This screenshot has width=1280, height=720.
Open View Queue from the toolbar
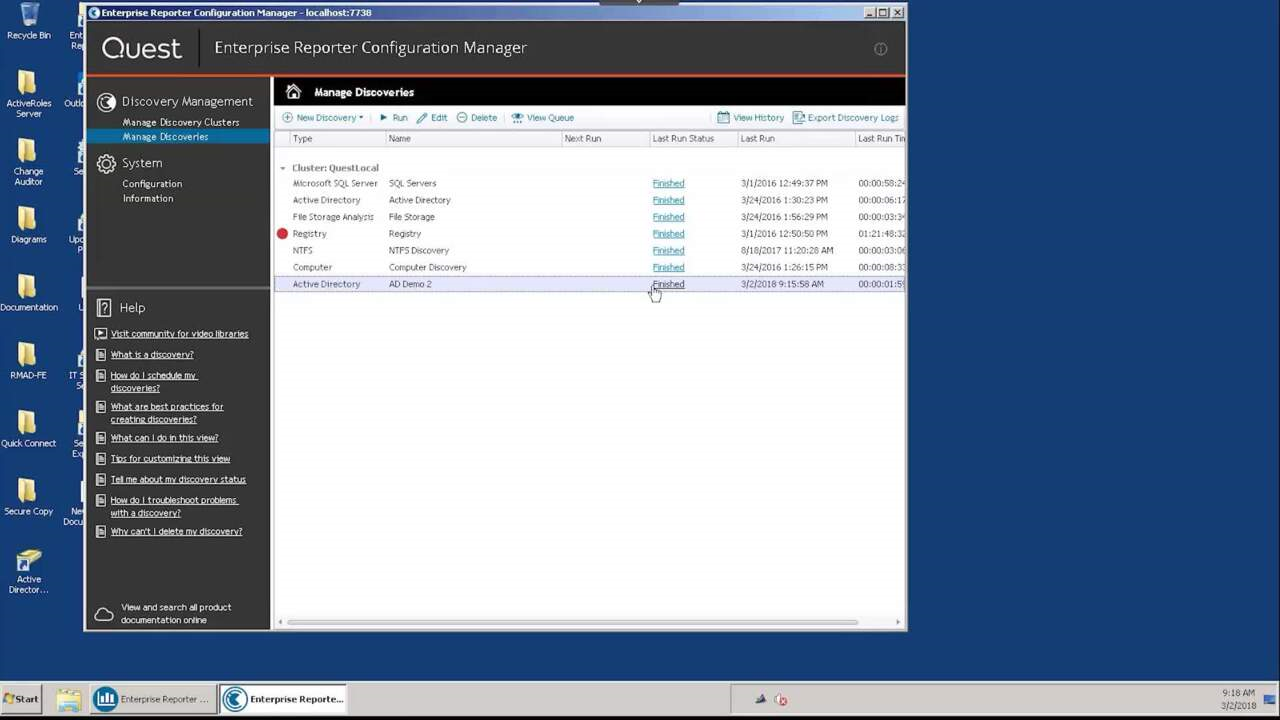click(542, 118)
